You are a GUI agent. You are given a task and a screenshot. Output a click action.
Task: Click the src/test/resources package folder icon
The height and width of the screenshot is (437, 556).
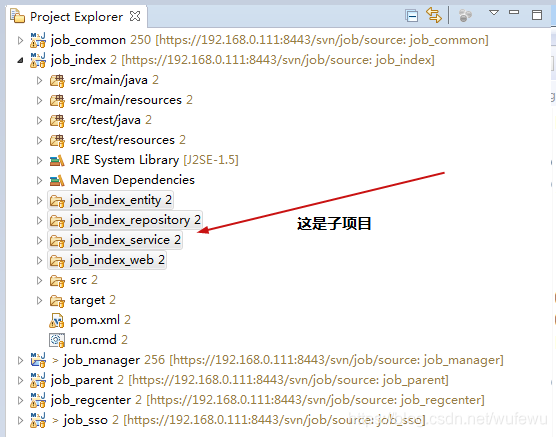[x=57, y=141]
